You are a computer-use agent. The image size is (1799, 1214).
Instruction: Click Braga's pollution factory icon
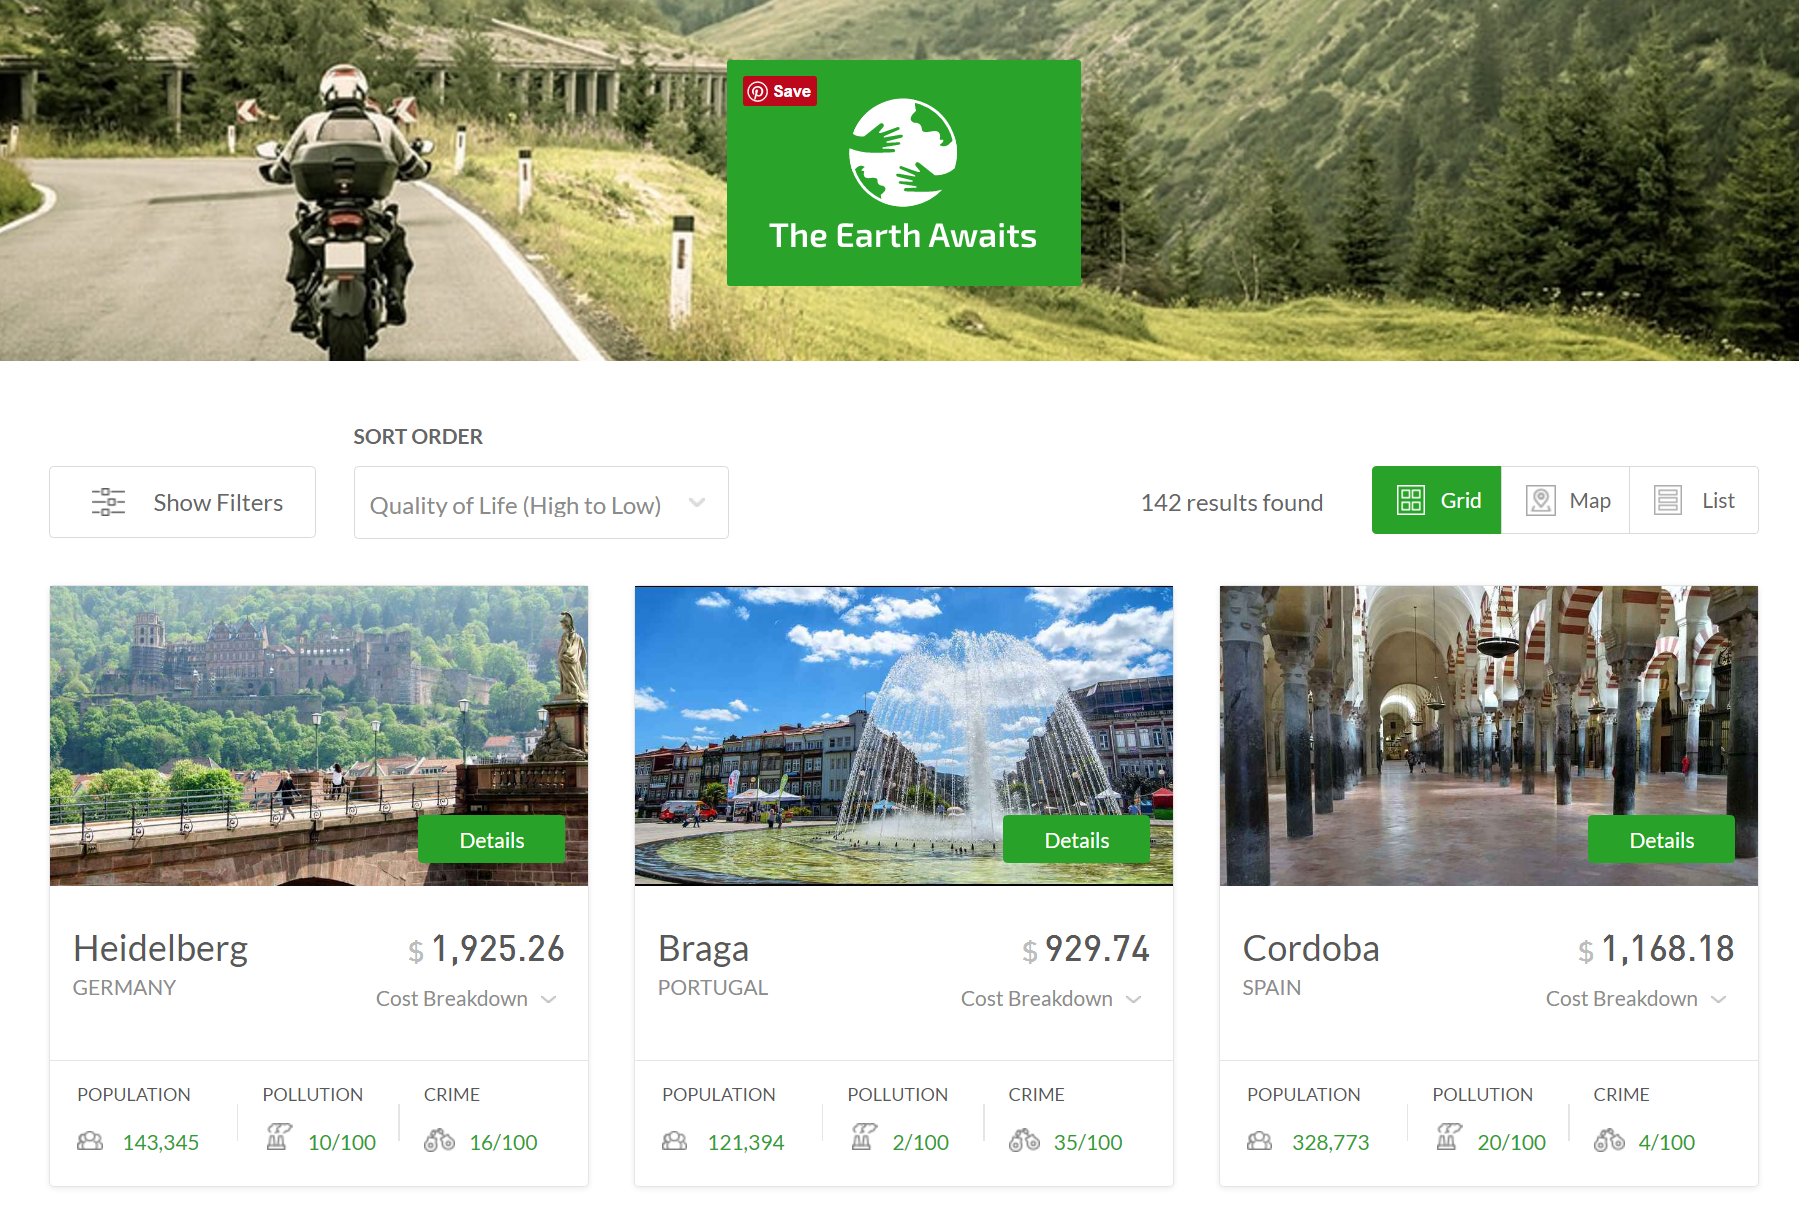click(863, 1137)
